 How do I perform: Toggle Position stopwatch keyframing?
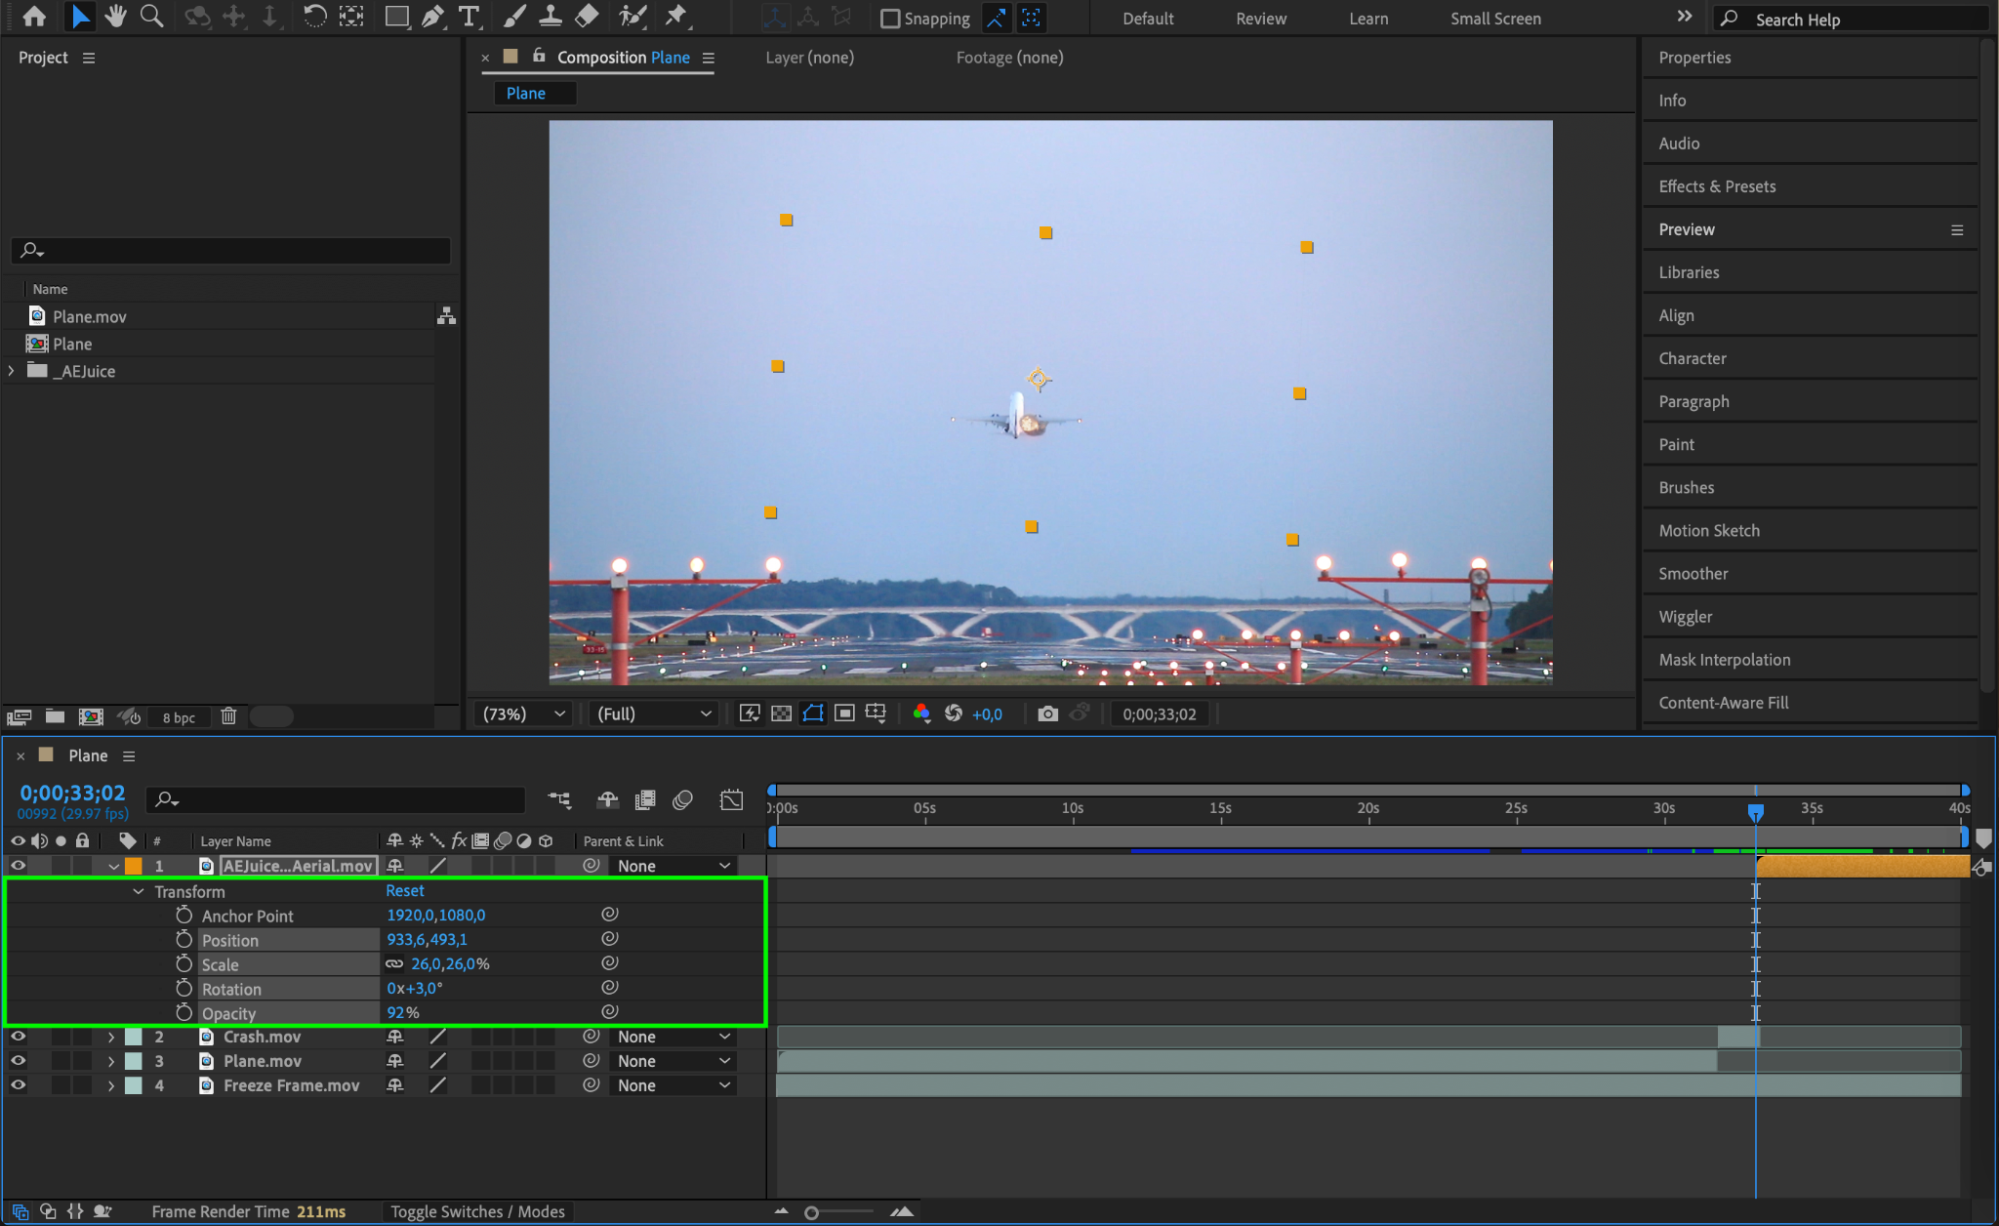(x=184, y=939)
